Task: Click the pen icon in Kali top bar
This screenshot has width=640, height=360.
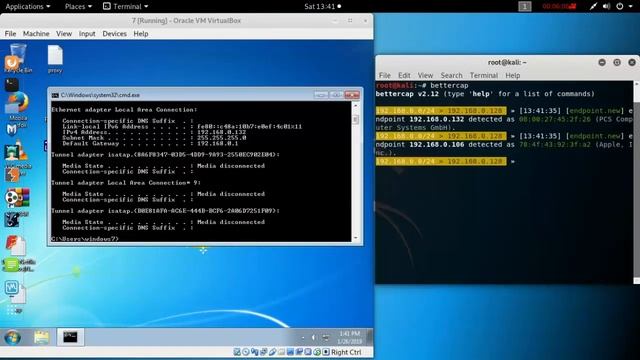Action: (x=593, y=6)
